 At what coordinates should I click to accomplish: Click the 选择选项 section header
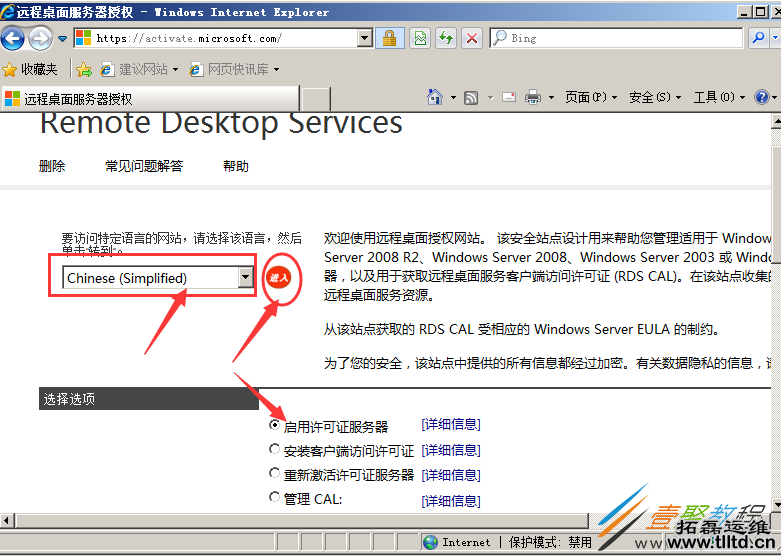(148, 399)
